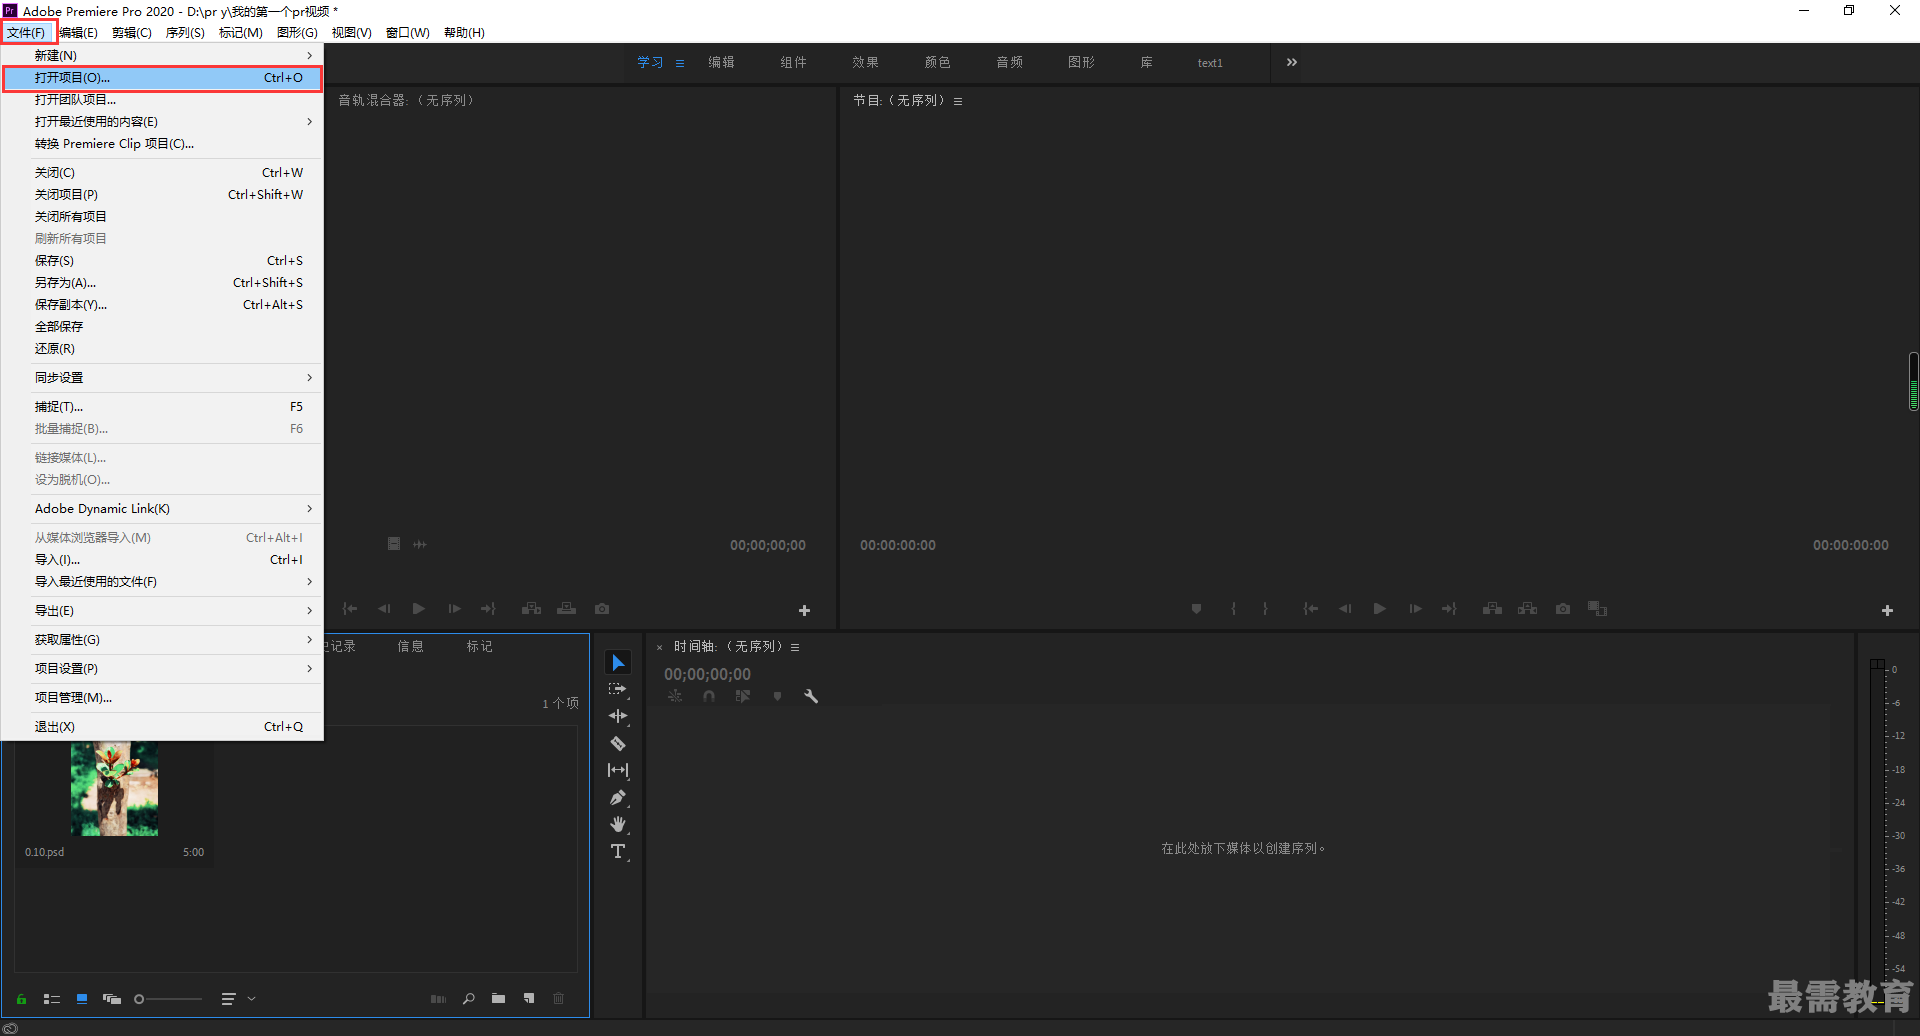
Task: Toggle comparison view in program monitor
Action: click(x=1598, y=608)
